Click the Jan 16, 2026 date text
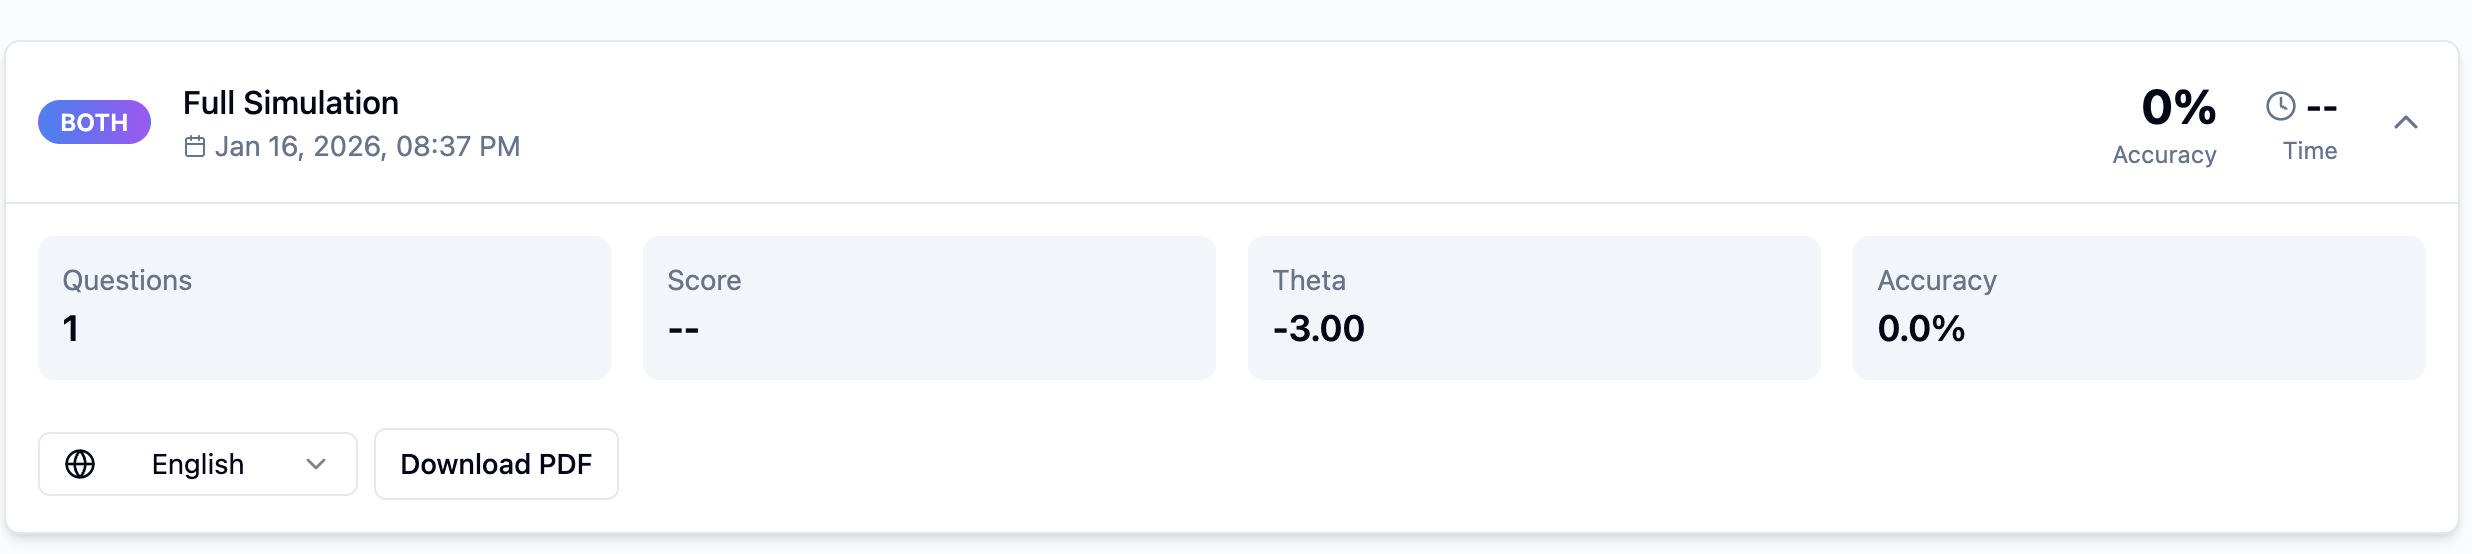The image size is (2472, 554). 367,147
